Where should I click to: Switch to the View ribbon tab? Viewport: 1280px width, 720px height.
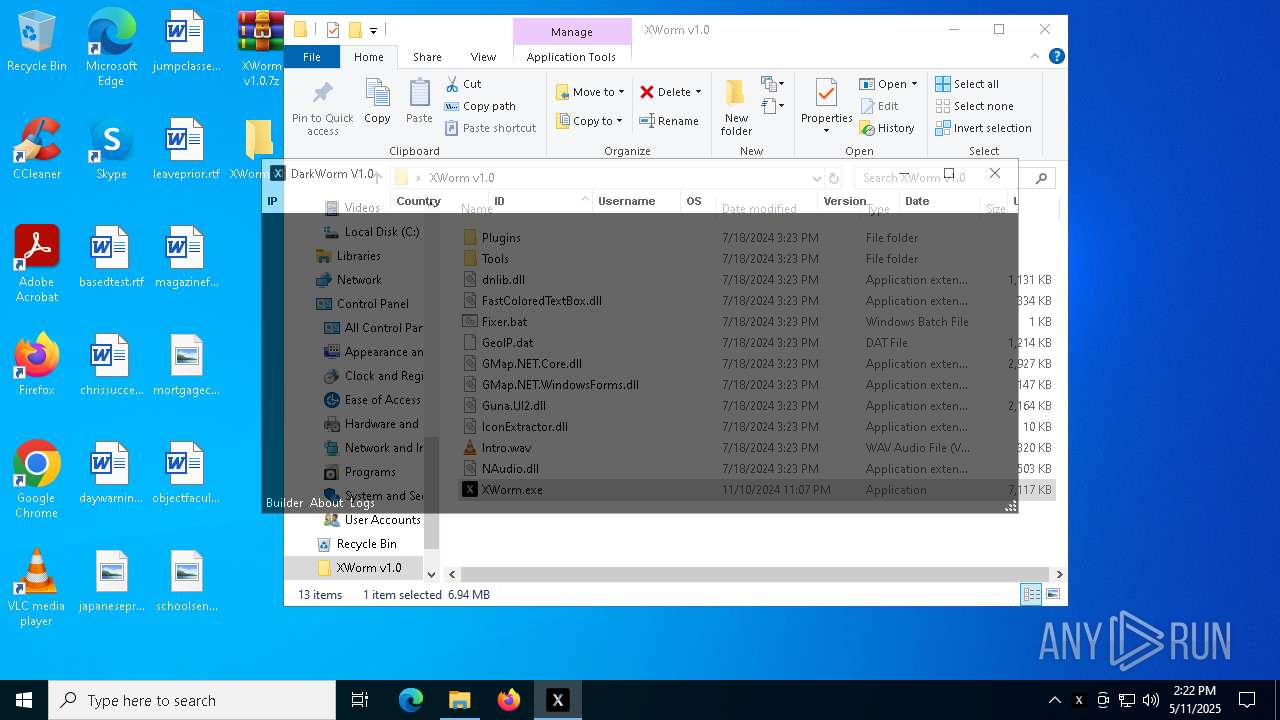(483, 57)
